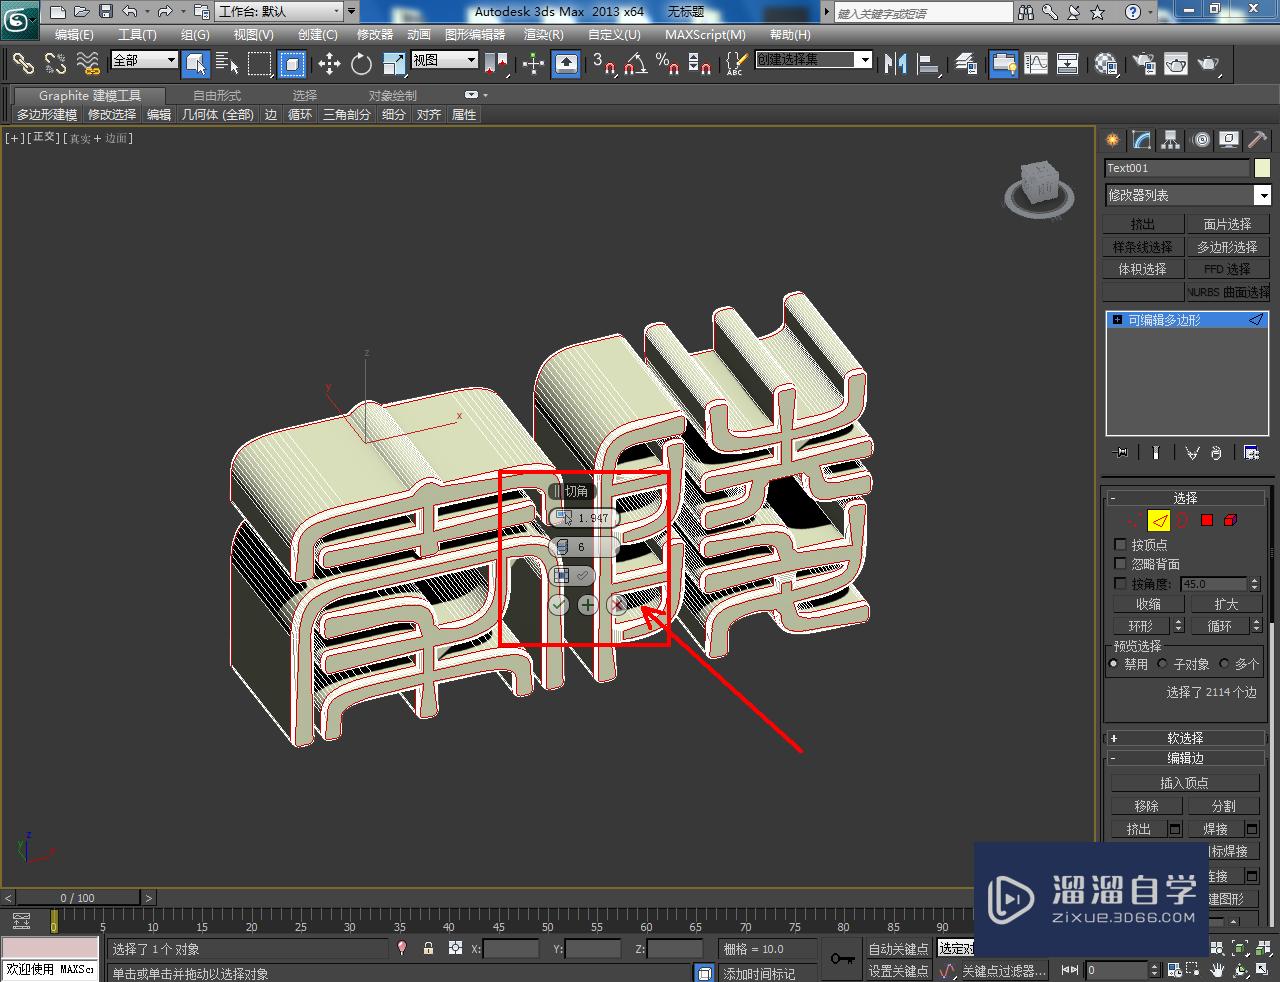The width and height of the screenshot is (1280, 982).
Task: Select the 禁用 preview radio button
Action: (1114, 664)
